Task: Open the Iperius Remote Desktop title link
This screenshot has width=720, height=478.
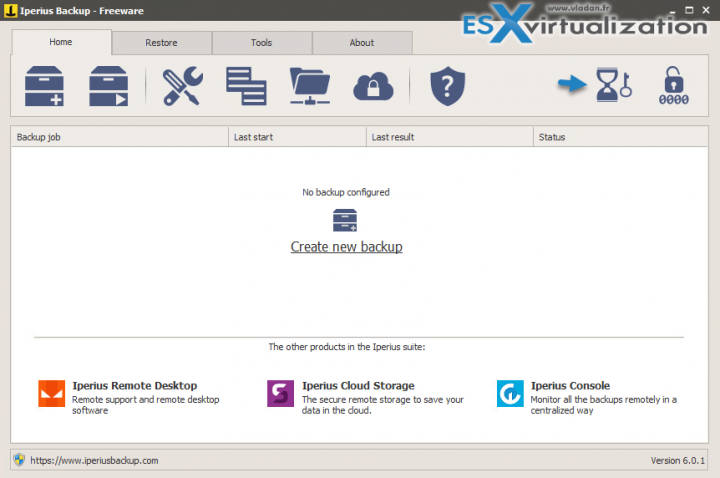Action: click(135, 386)
